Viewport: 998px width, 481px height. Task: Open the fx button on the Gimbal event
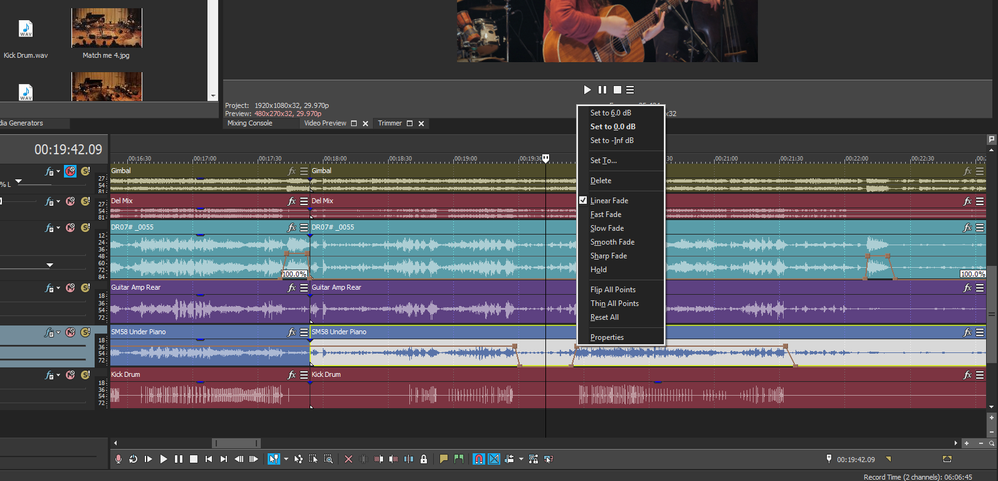(292, 172)
